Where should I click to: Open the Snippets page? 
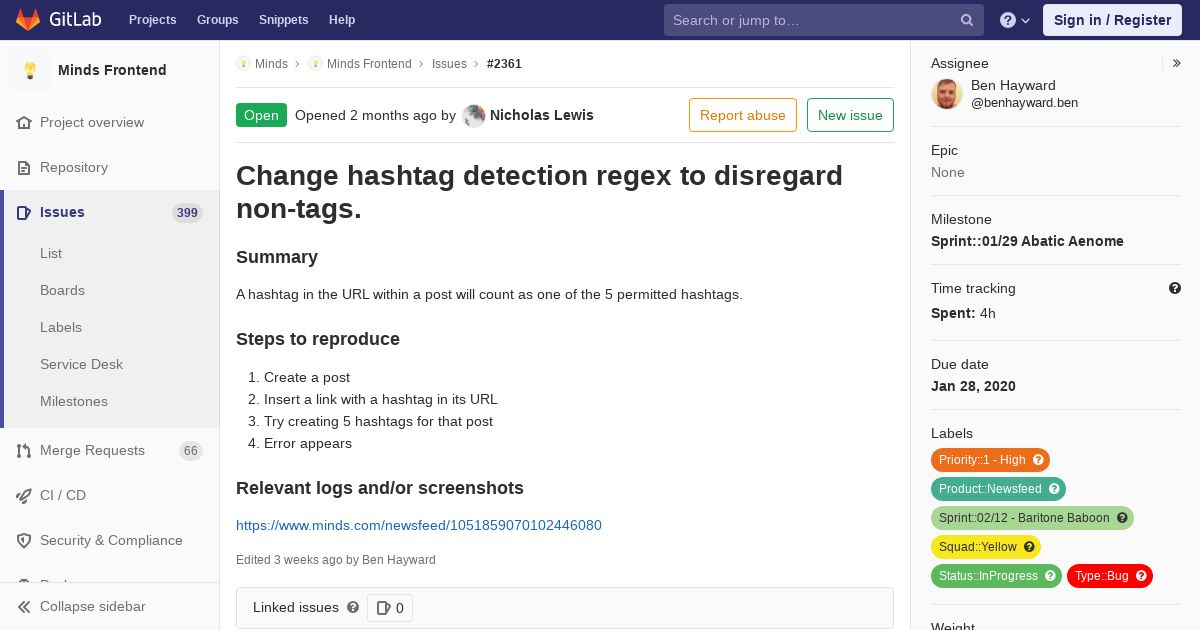click(284, 20)
